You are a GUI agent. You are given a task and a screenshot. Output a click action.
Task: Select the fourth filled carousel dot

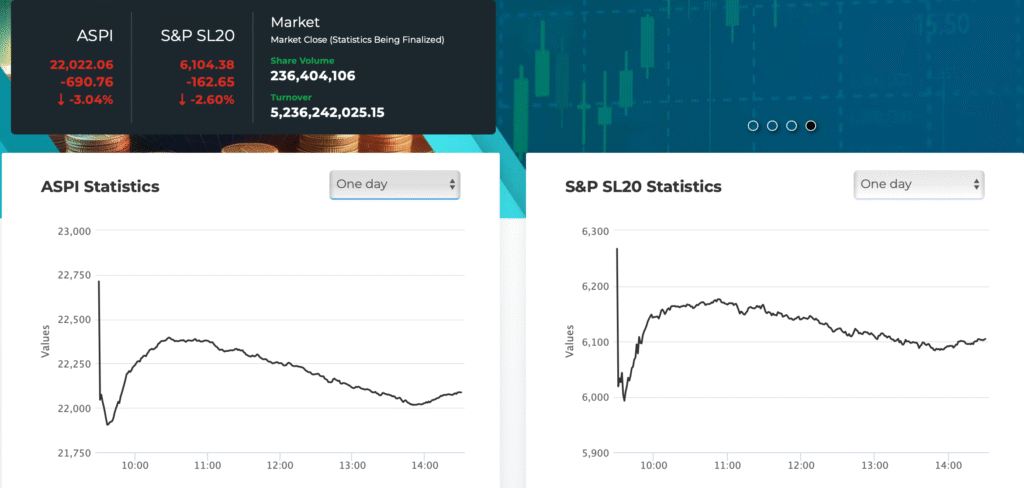click(x=811, y=126)
